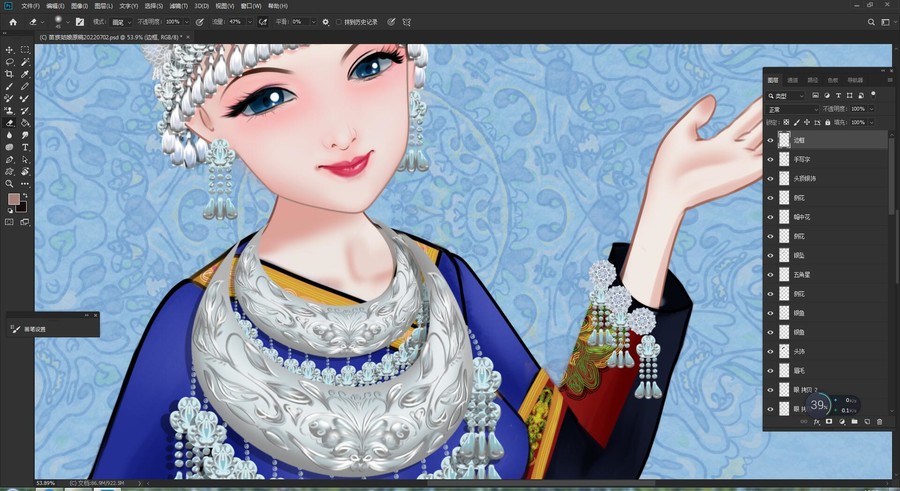Viewport: 900px width, 491px height.
Task: Change screen mode icon in toolbox
Action: pyautogui.click(x=25, y=222)
